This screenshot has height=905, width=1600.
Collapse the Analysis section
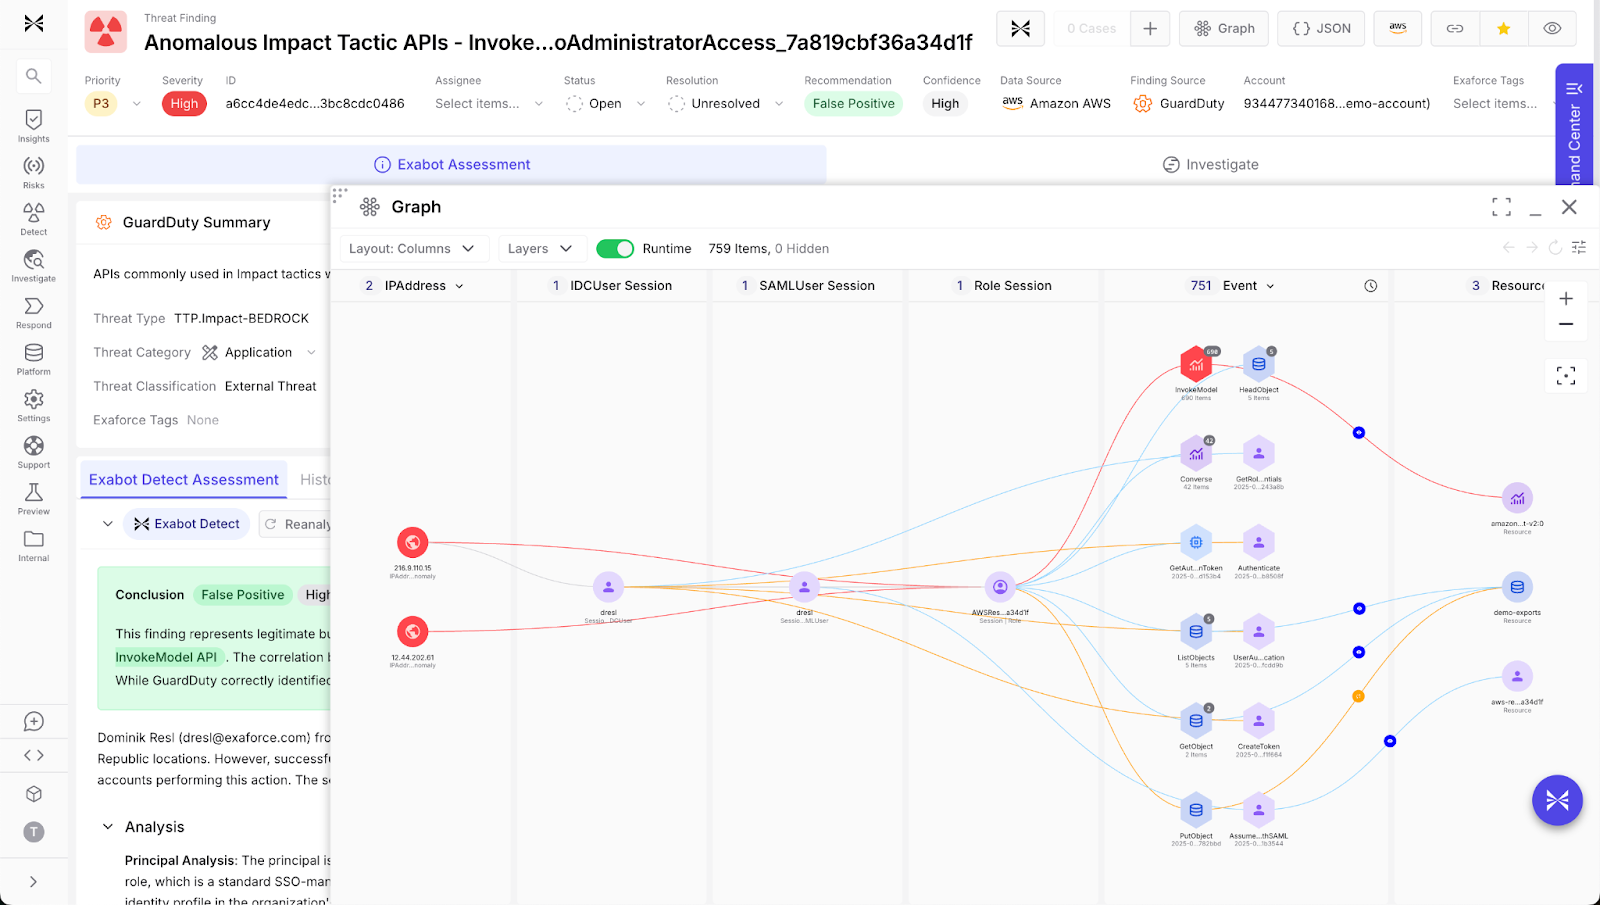click(108, 827)
